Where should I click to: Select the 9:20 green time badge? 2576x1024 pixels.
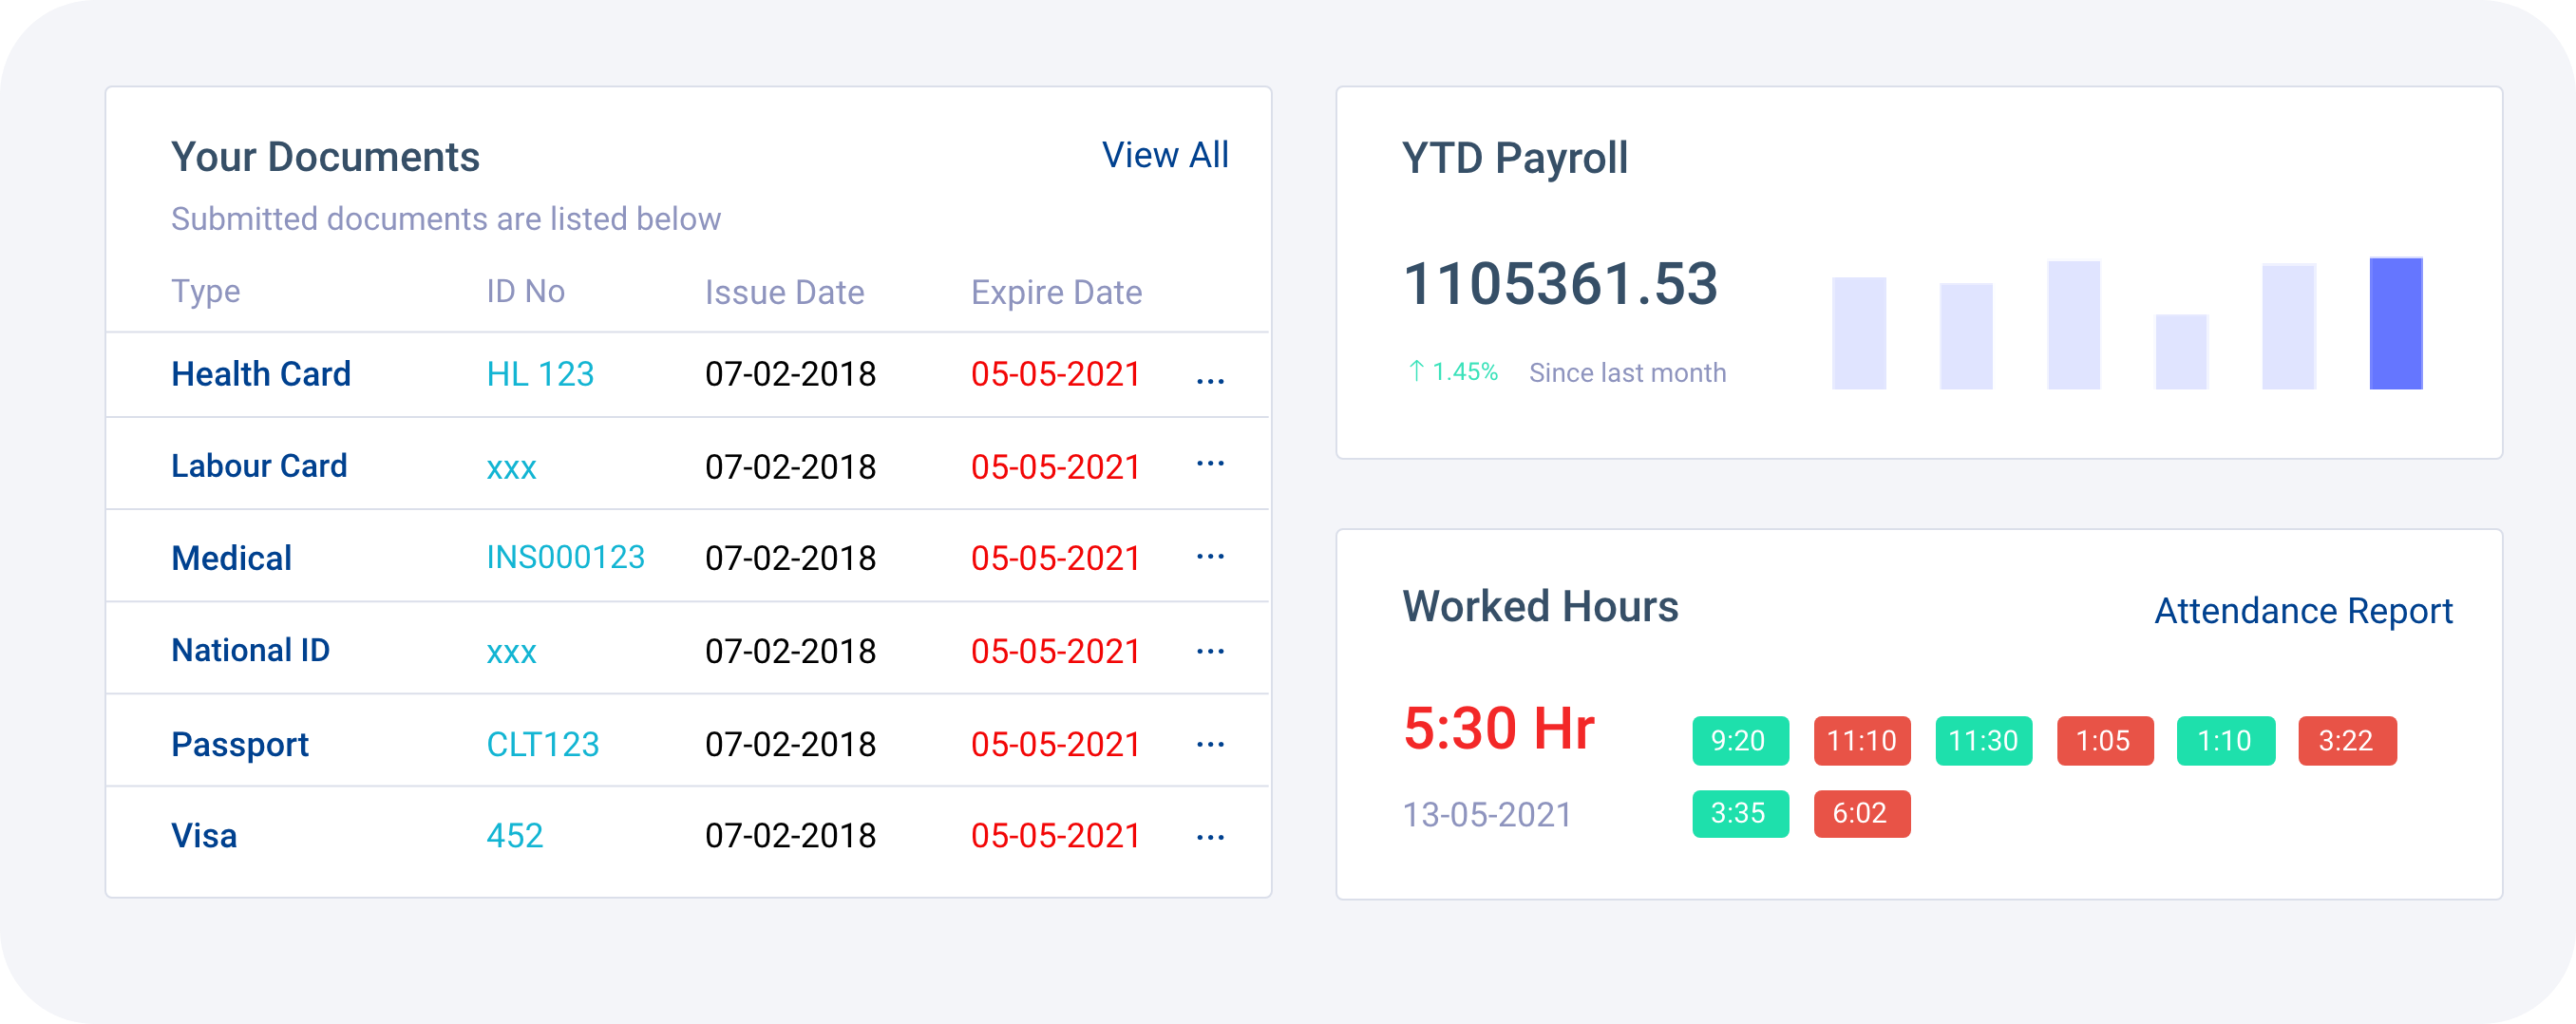[x=1740, y=741]
